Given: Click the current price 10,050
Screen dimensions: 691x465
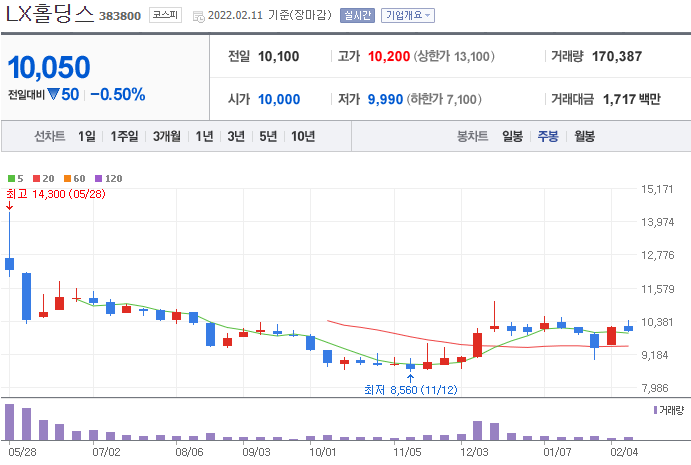Looking at the screenshot, I should [x=49, y=67].
